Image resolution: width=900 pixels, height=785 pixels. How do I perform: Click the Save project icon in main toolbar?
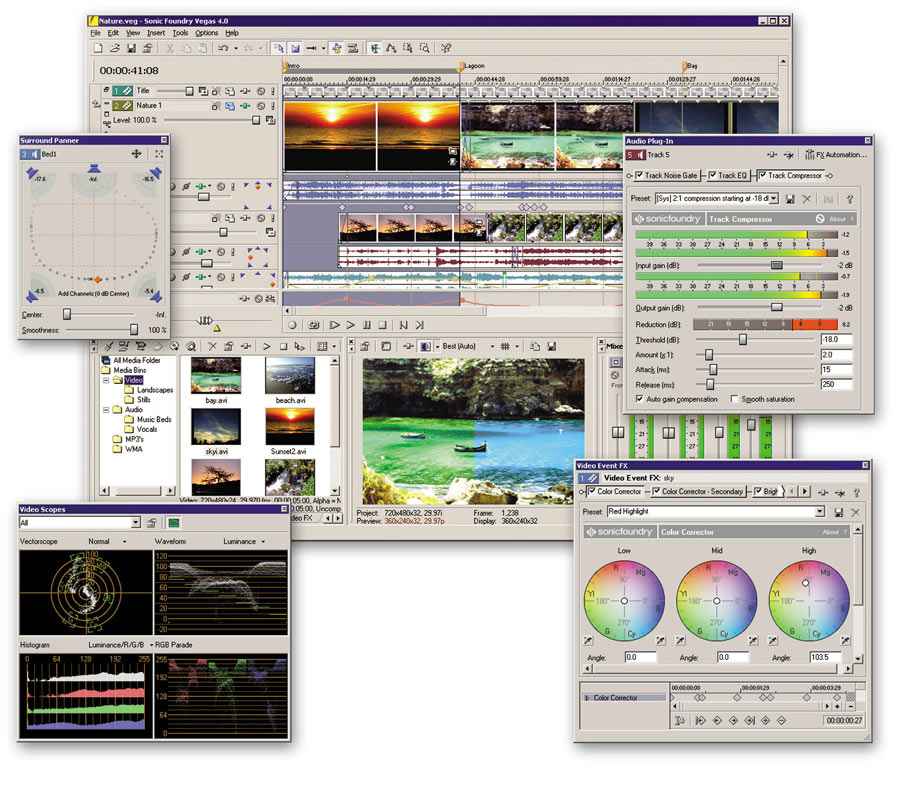[x=132, y=48]
